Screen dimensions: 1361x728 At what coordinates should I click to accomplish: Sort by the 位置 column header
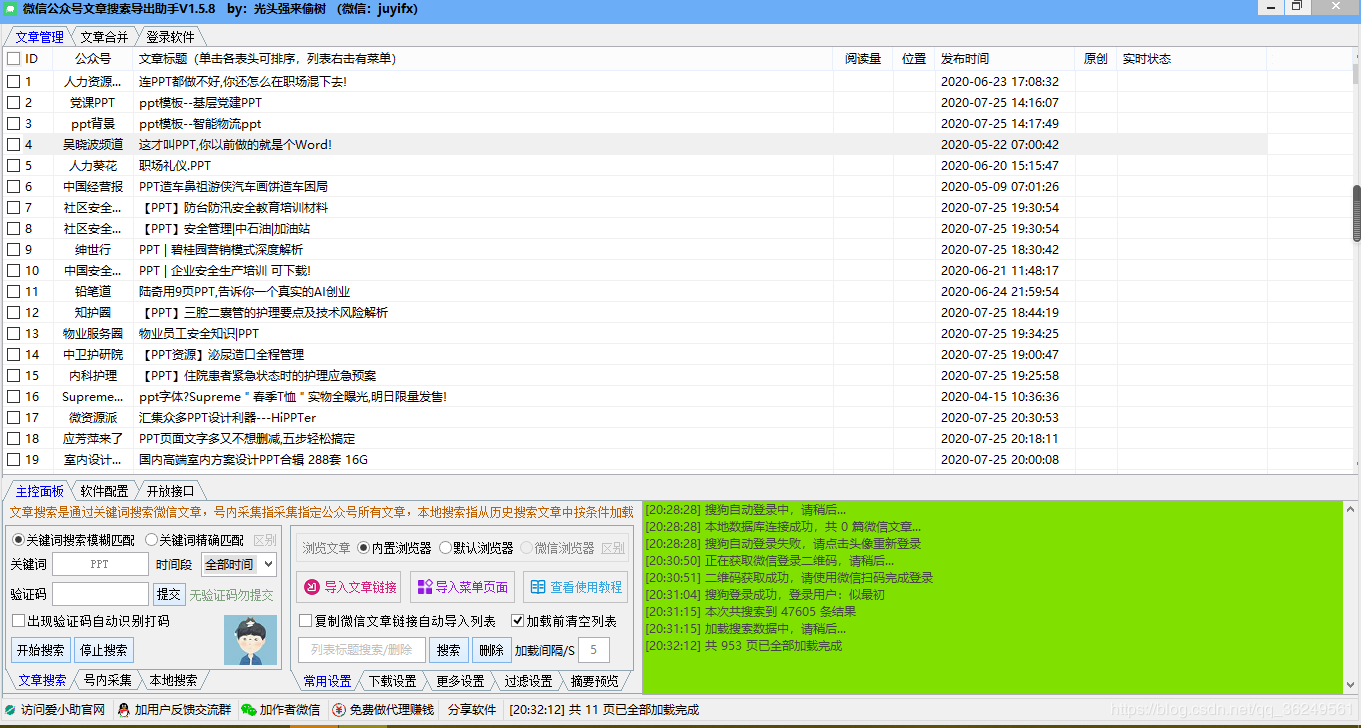click(914, 59)
